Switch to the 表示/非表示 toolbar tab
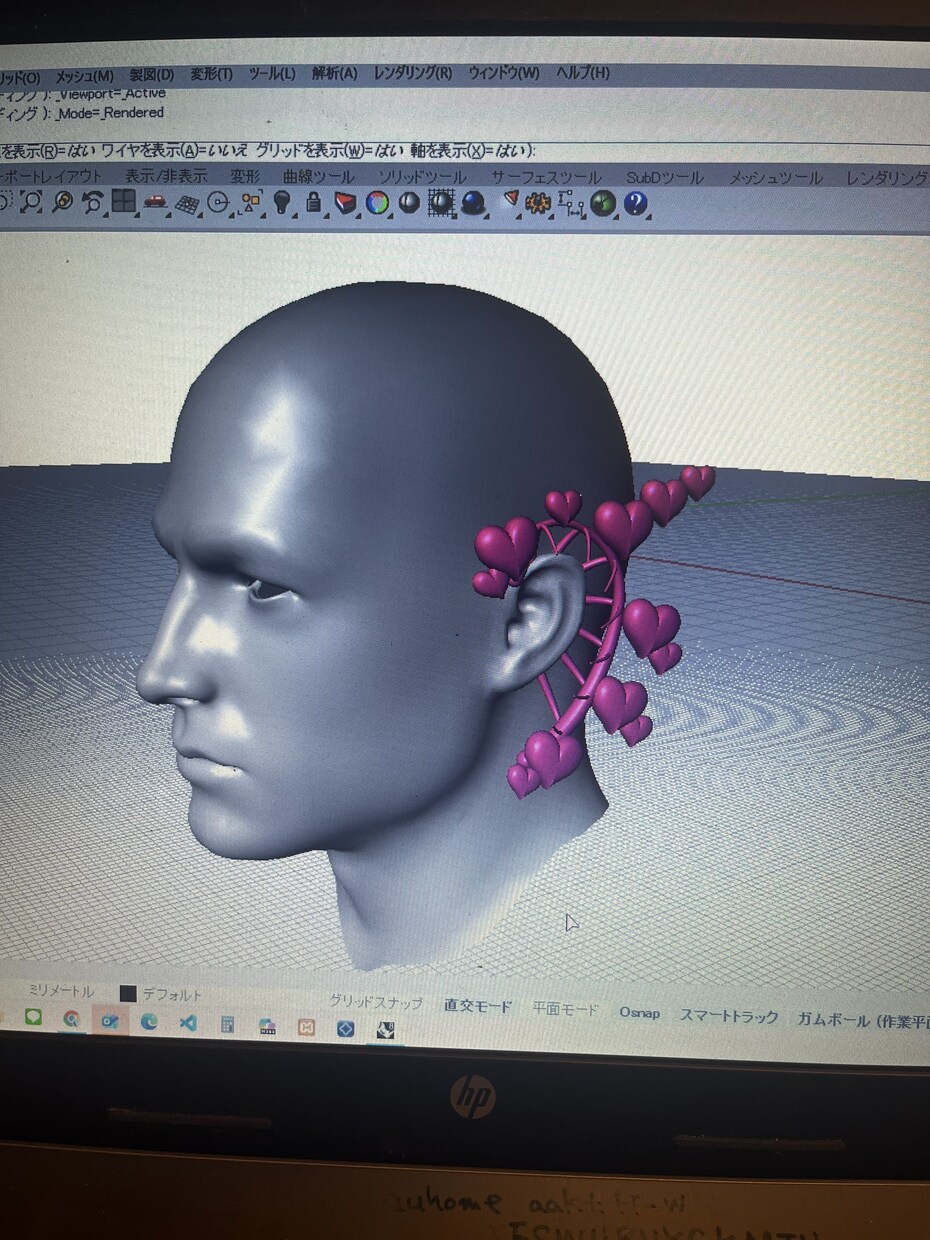The width and height of the screenshot is (930, 1240). click(x=166, y=176)
